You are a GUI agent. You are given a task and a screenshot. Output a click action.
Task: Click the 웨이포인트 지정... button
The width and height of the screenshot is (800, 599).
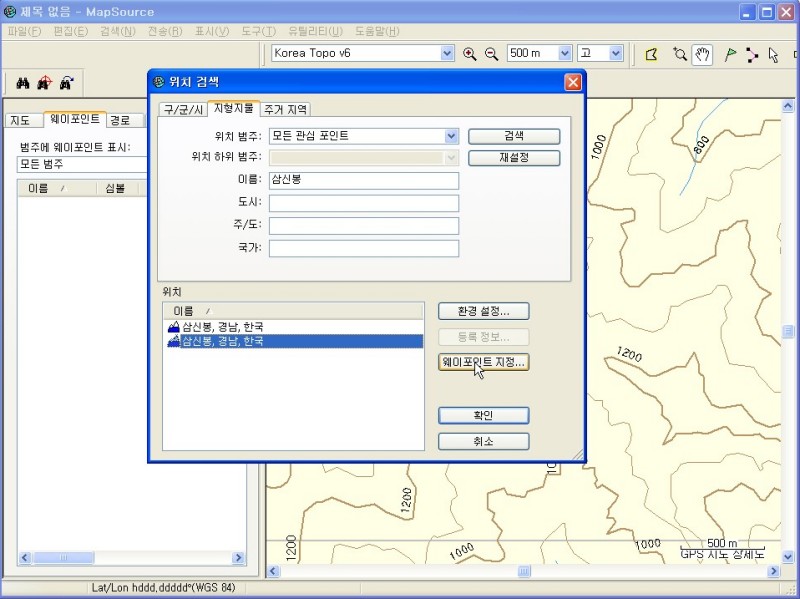point(483,362)
